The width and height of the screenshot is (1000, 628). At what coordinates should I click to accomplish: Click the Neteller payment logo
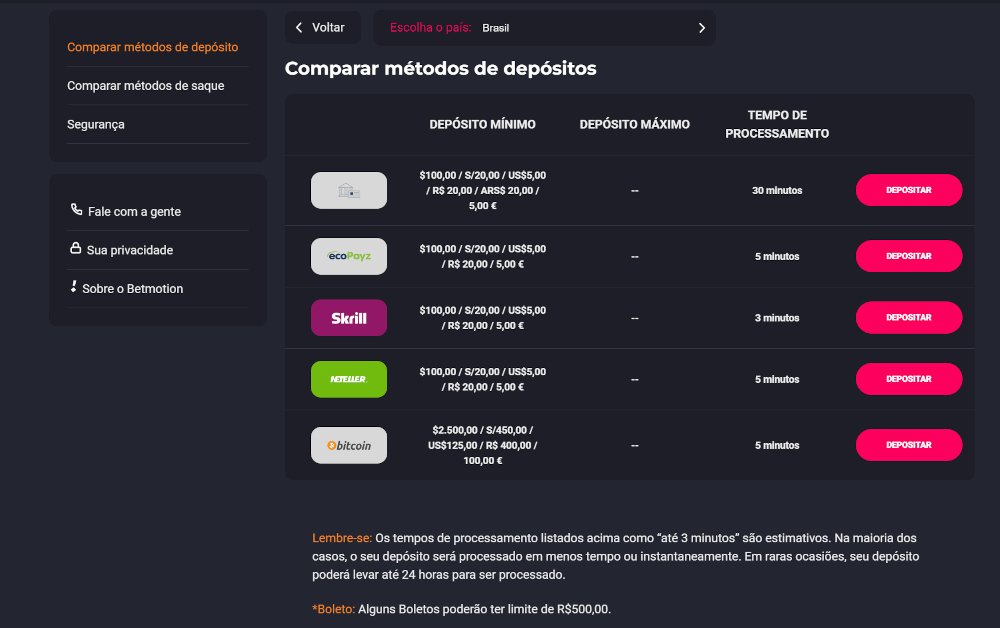tap(348, 379)
